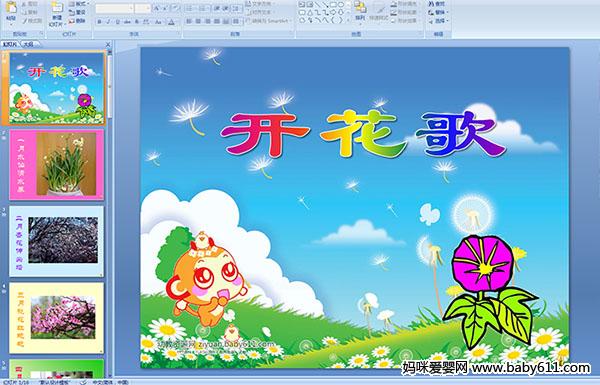Click the Convert to SmartArt button
Screen dimensions: 600x385
tap(269, 21)
